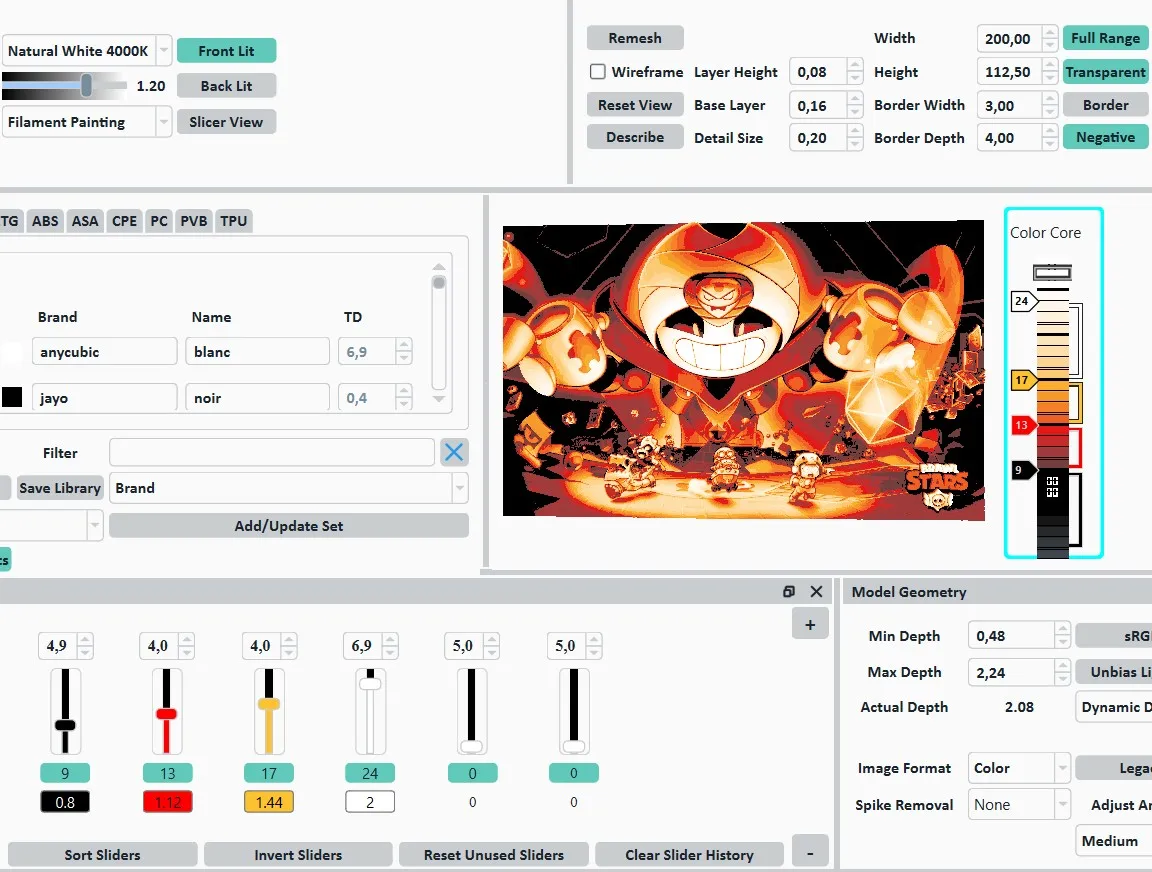Select the layer 24 marker in Color Core
The height and width of the screenshot is (872, 1152).
tap(1023, 301)
